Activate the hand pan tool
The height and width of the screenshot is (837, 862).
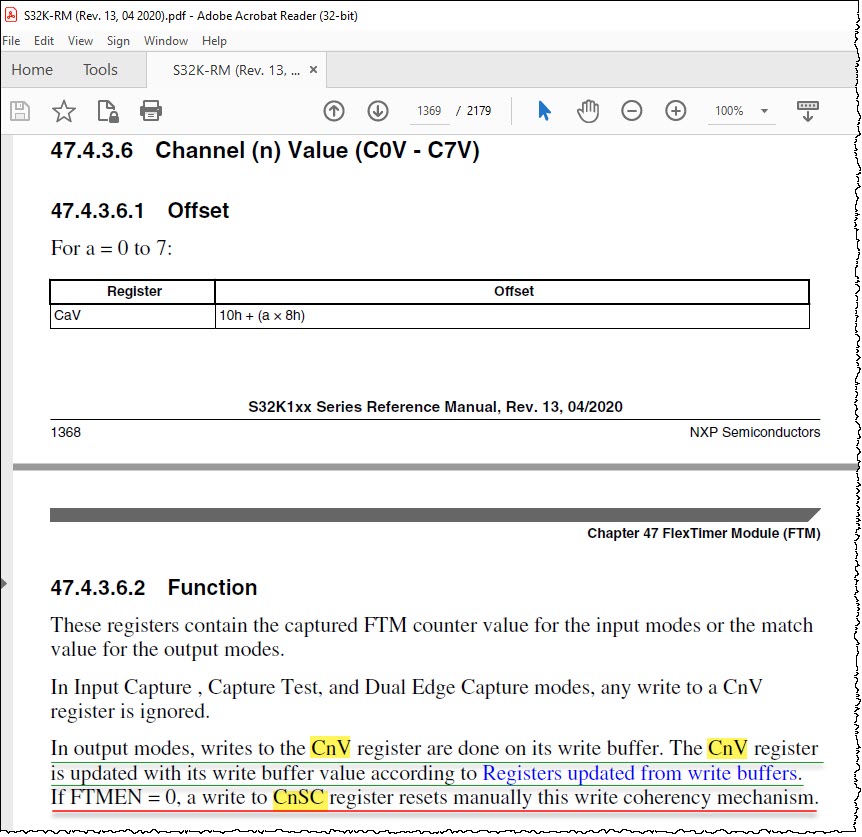(588, 111)
